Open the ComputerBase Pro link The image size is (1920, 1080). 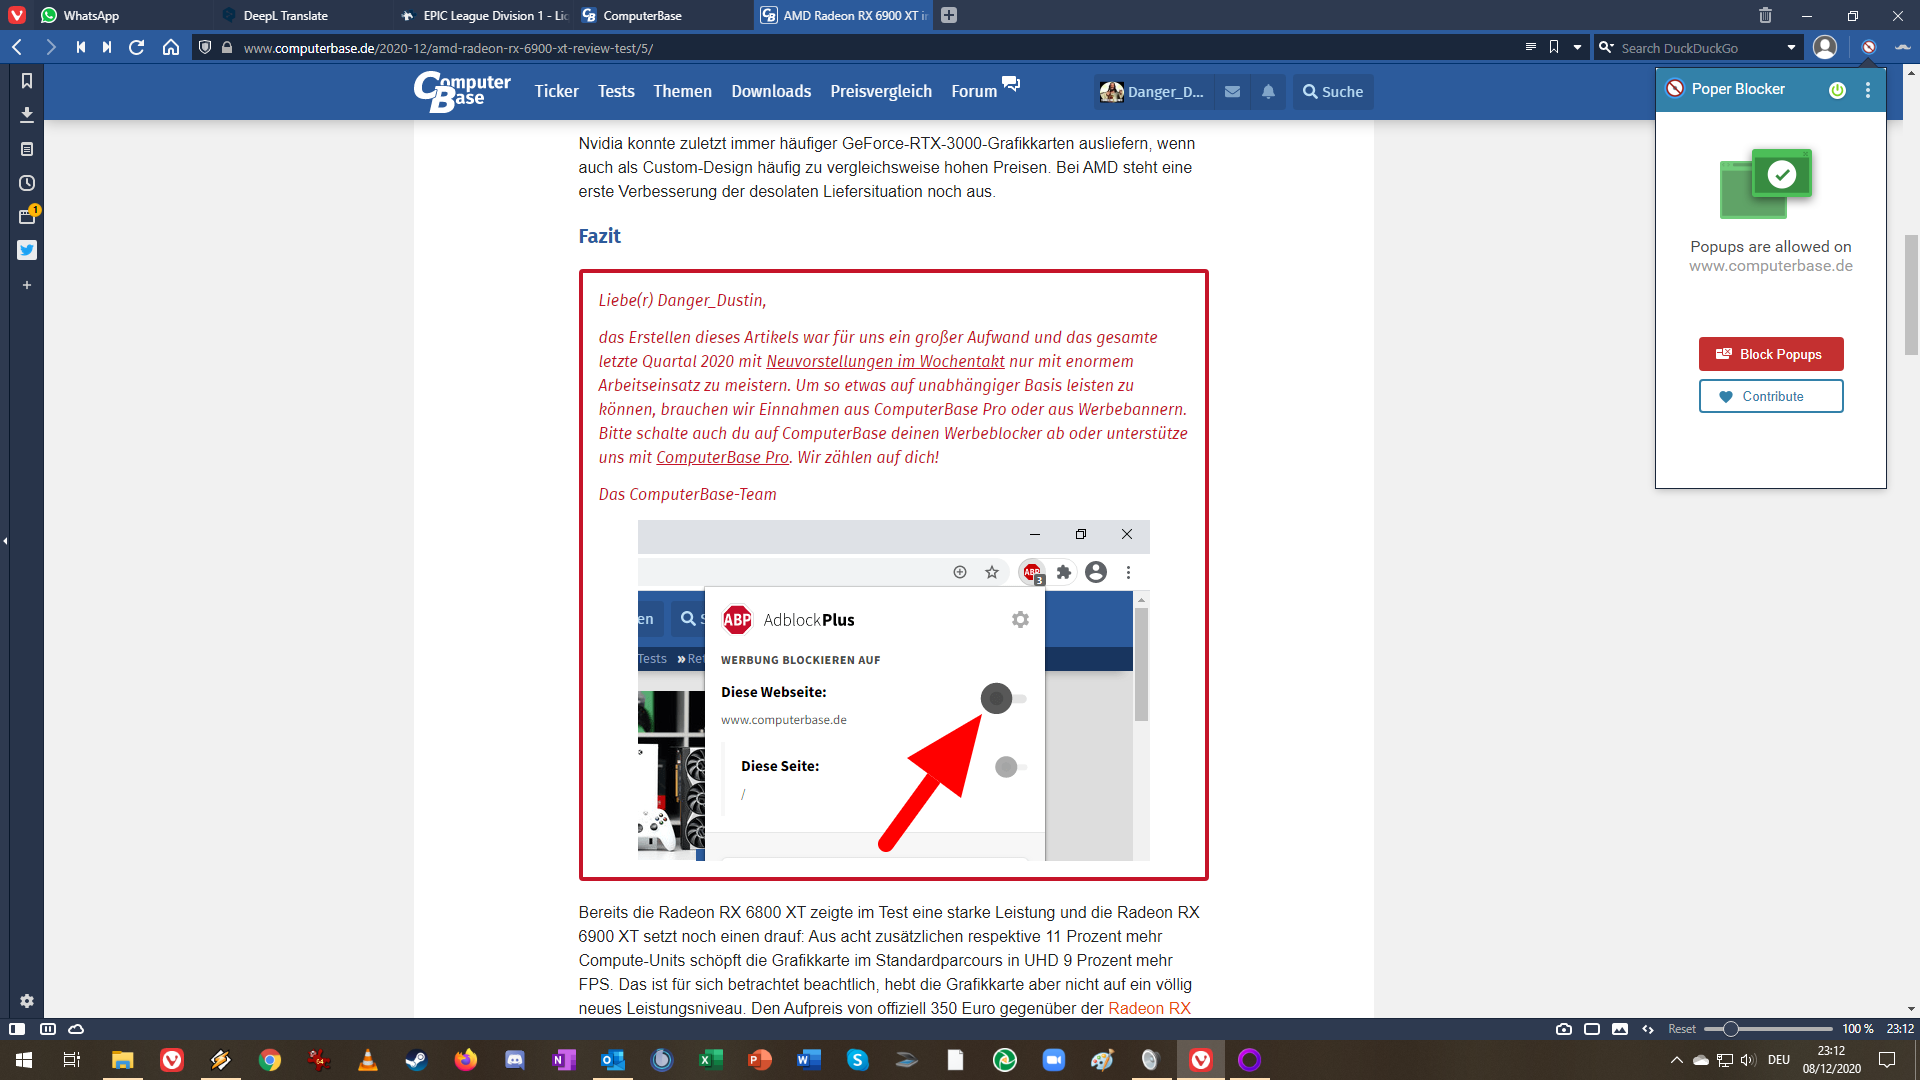[722, 457]
